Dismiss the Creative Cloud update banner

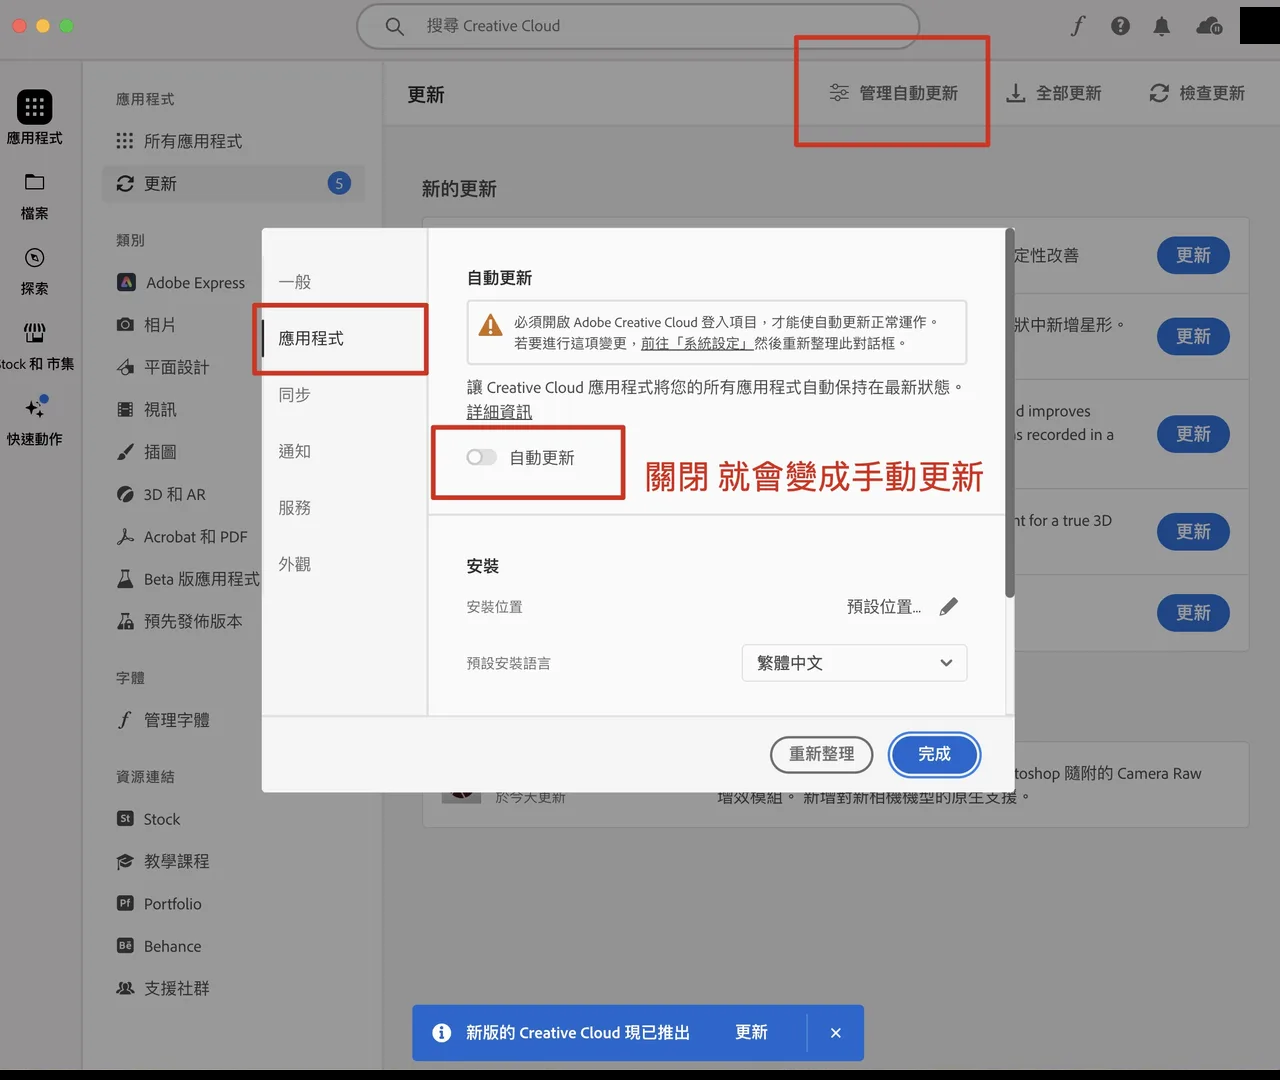coord(835,1033)
